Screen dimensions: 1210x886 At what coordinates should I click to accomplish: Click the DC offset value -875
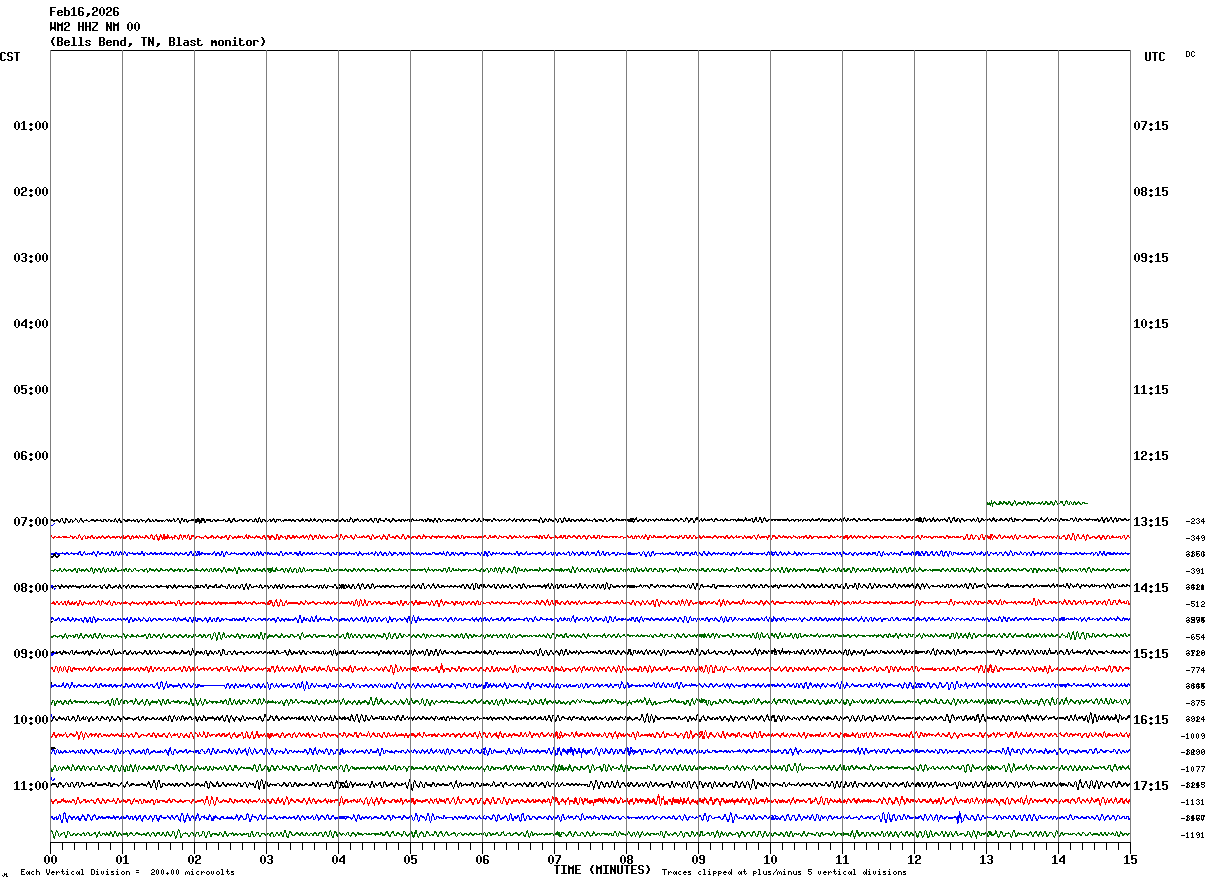pyautogui.click(x=1195, y=704)
